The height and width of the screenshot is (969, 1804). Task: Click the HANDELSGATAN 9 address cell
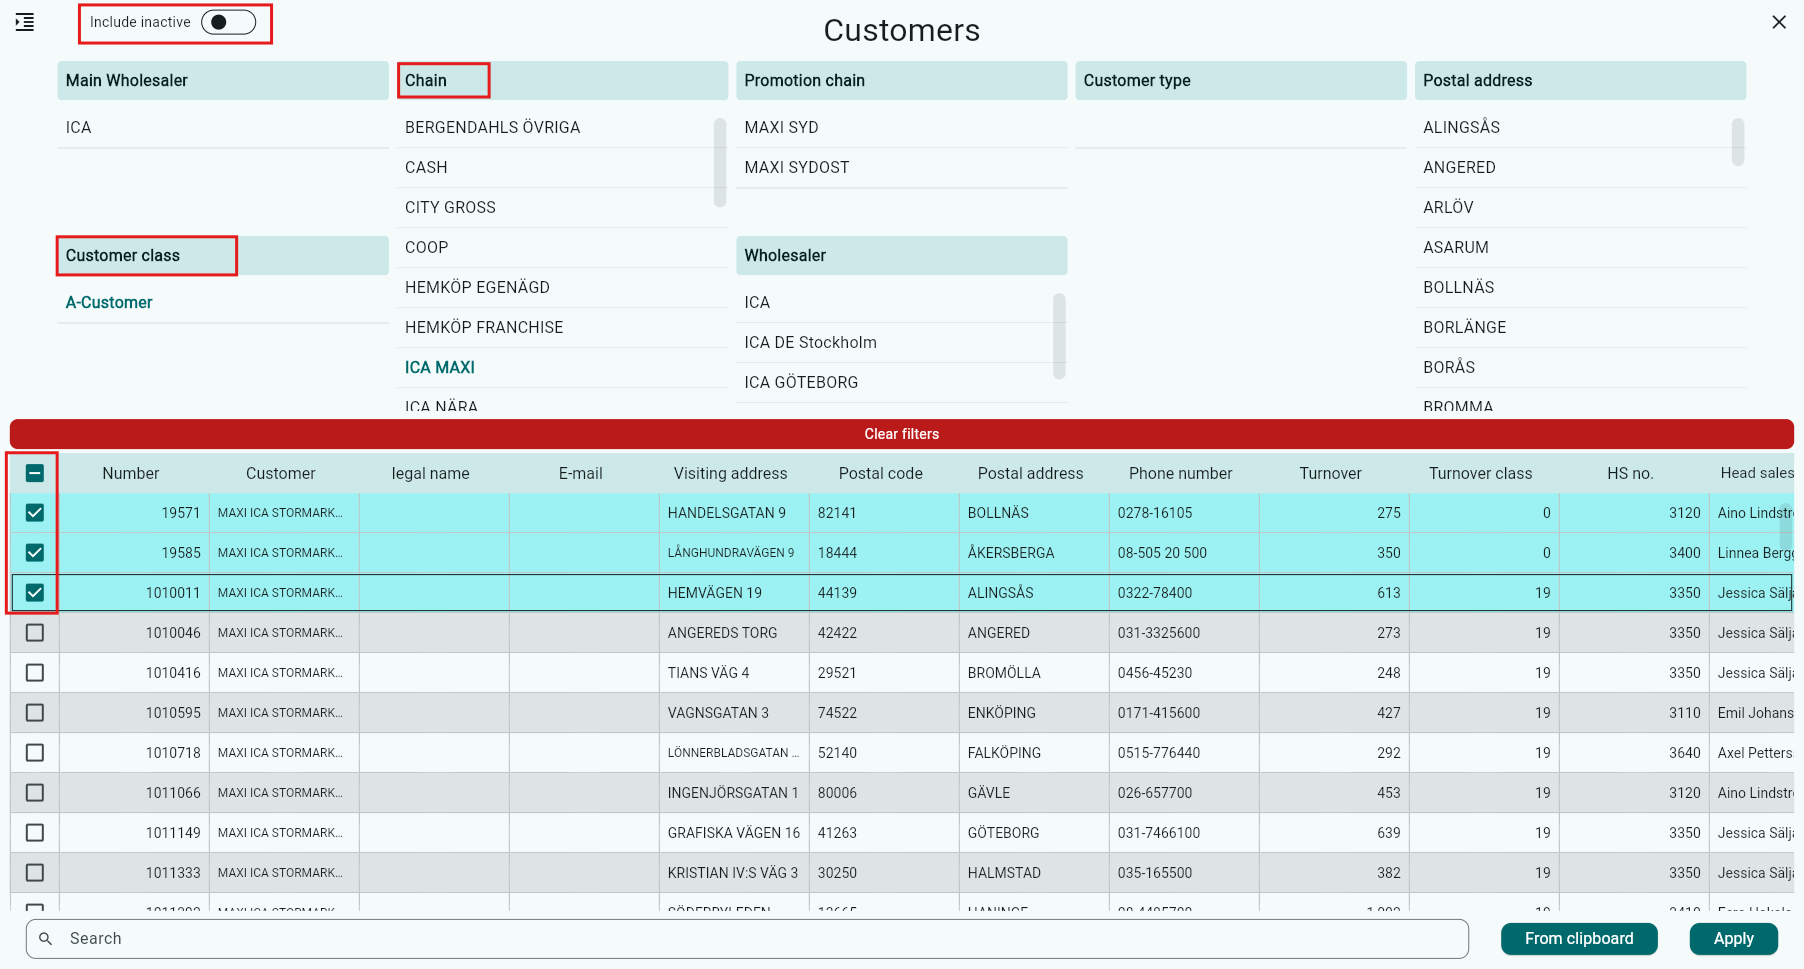tap(734, 513)
